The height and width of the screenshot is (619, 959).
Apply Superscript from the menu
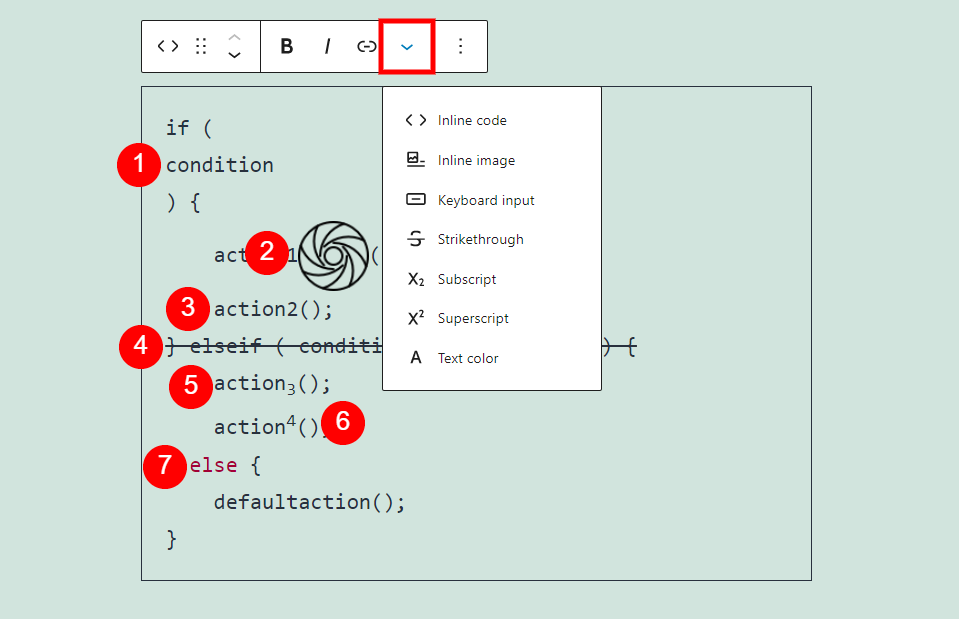(472, 318)
